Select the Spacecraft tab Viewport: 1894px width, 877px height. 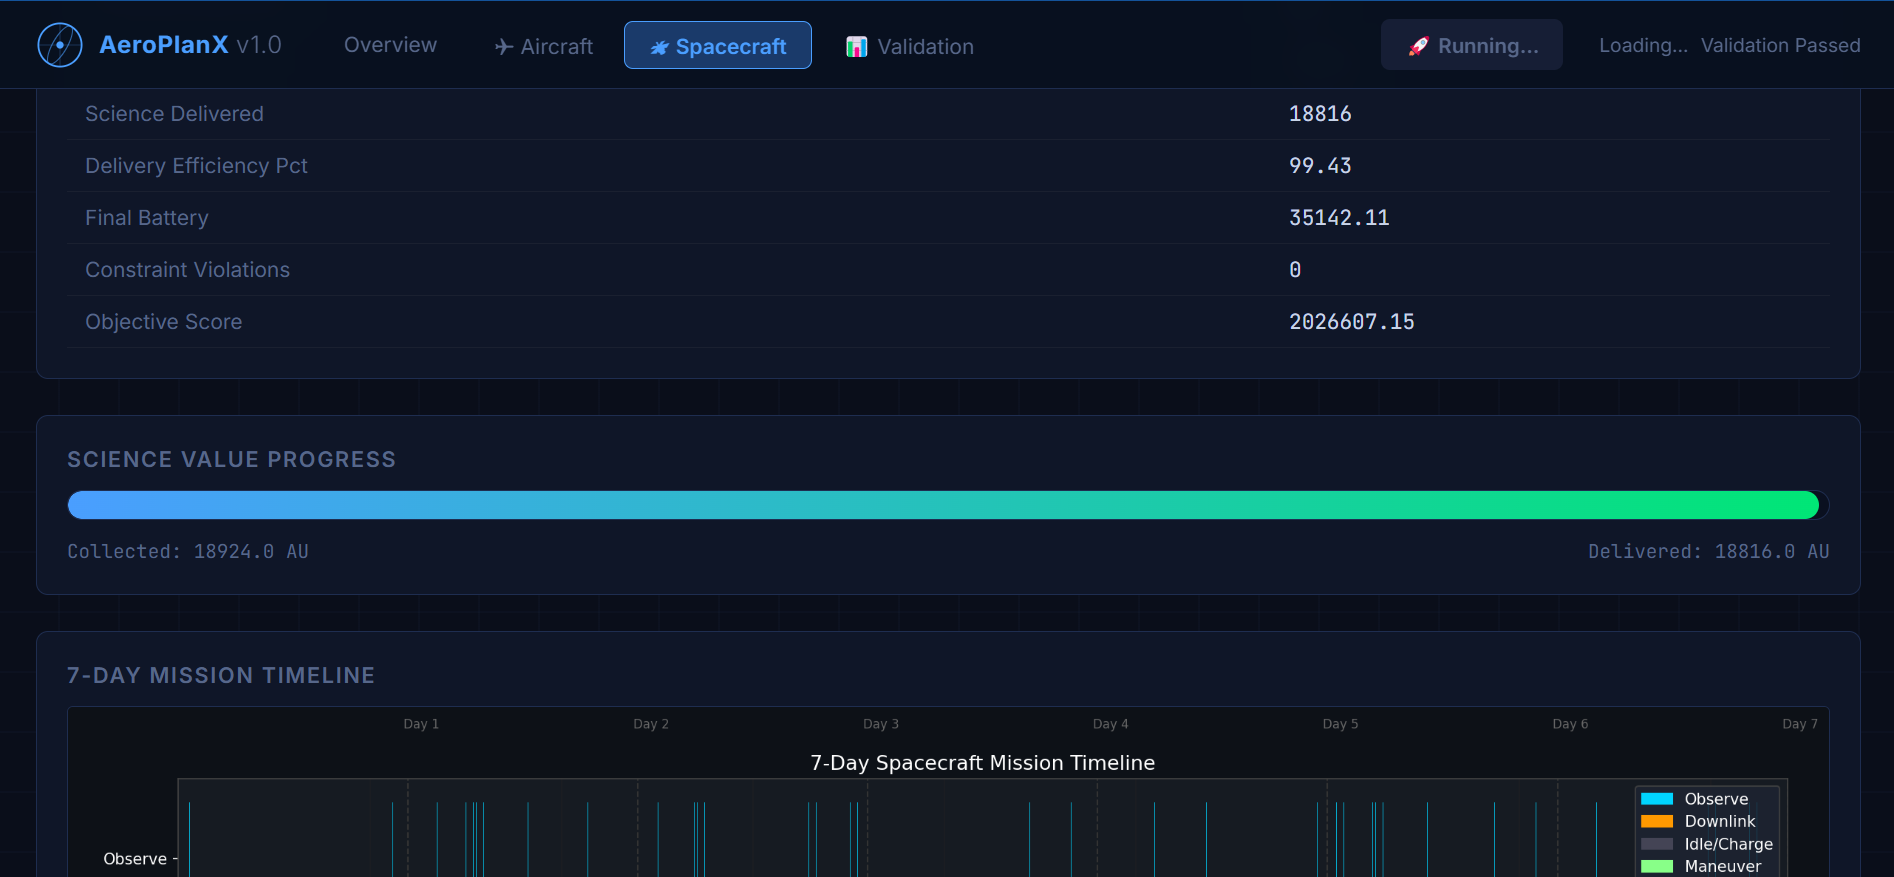pyautogui.click(x=718, y=46)
